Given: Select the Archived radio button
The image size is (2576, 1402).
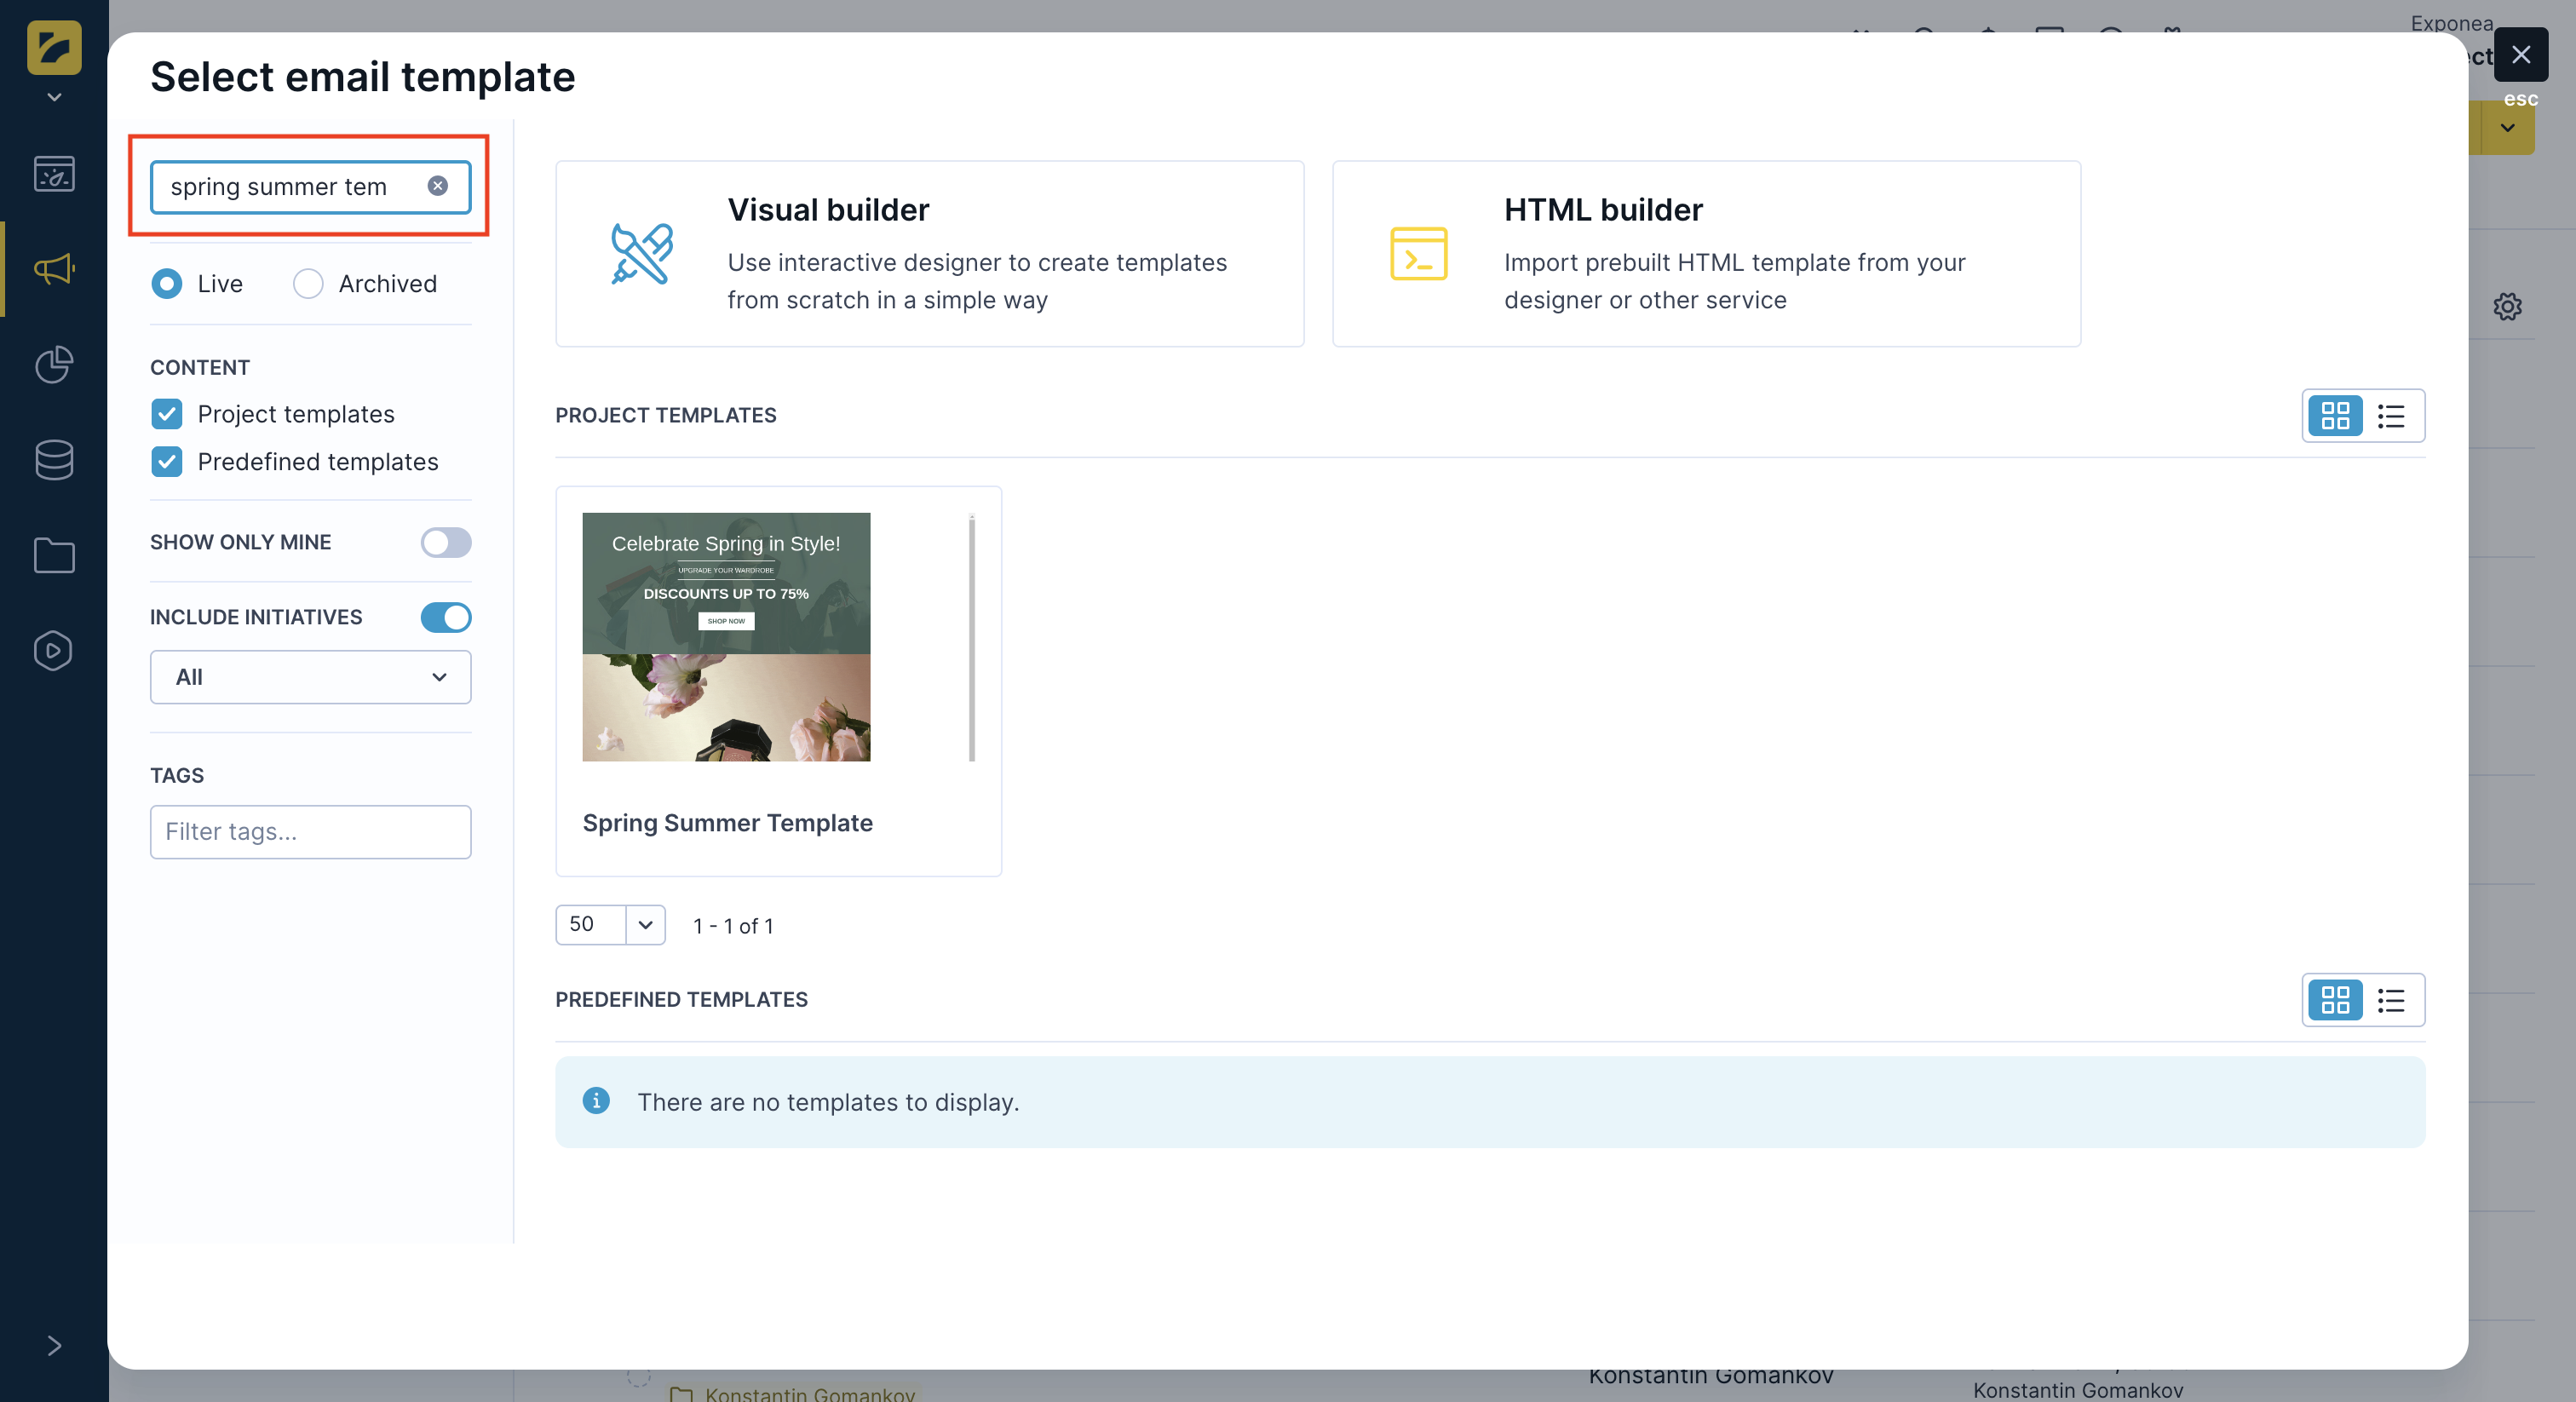Looking at the screenshot, I should coord(308,284).
